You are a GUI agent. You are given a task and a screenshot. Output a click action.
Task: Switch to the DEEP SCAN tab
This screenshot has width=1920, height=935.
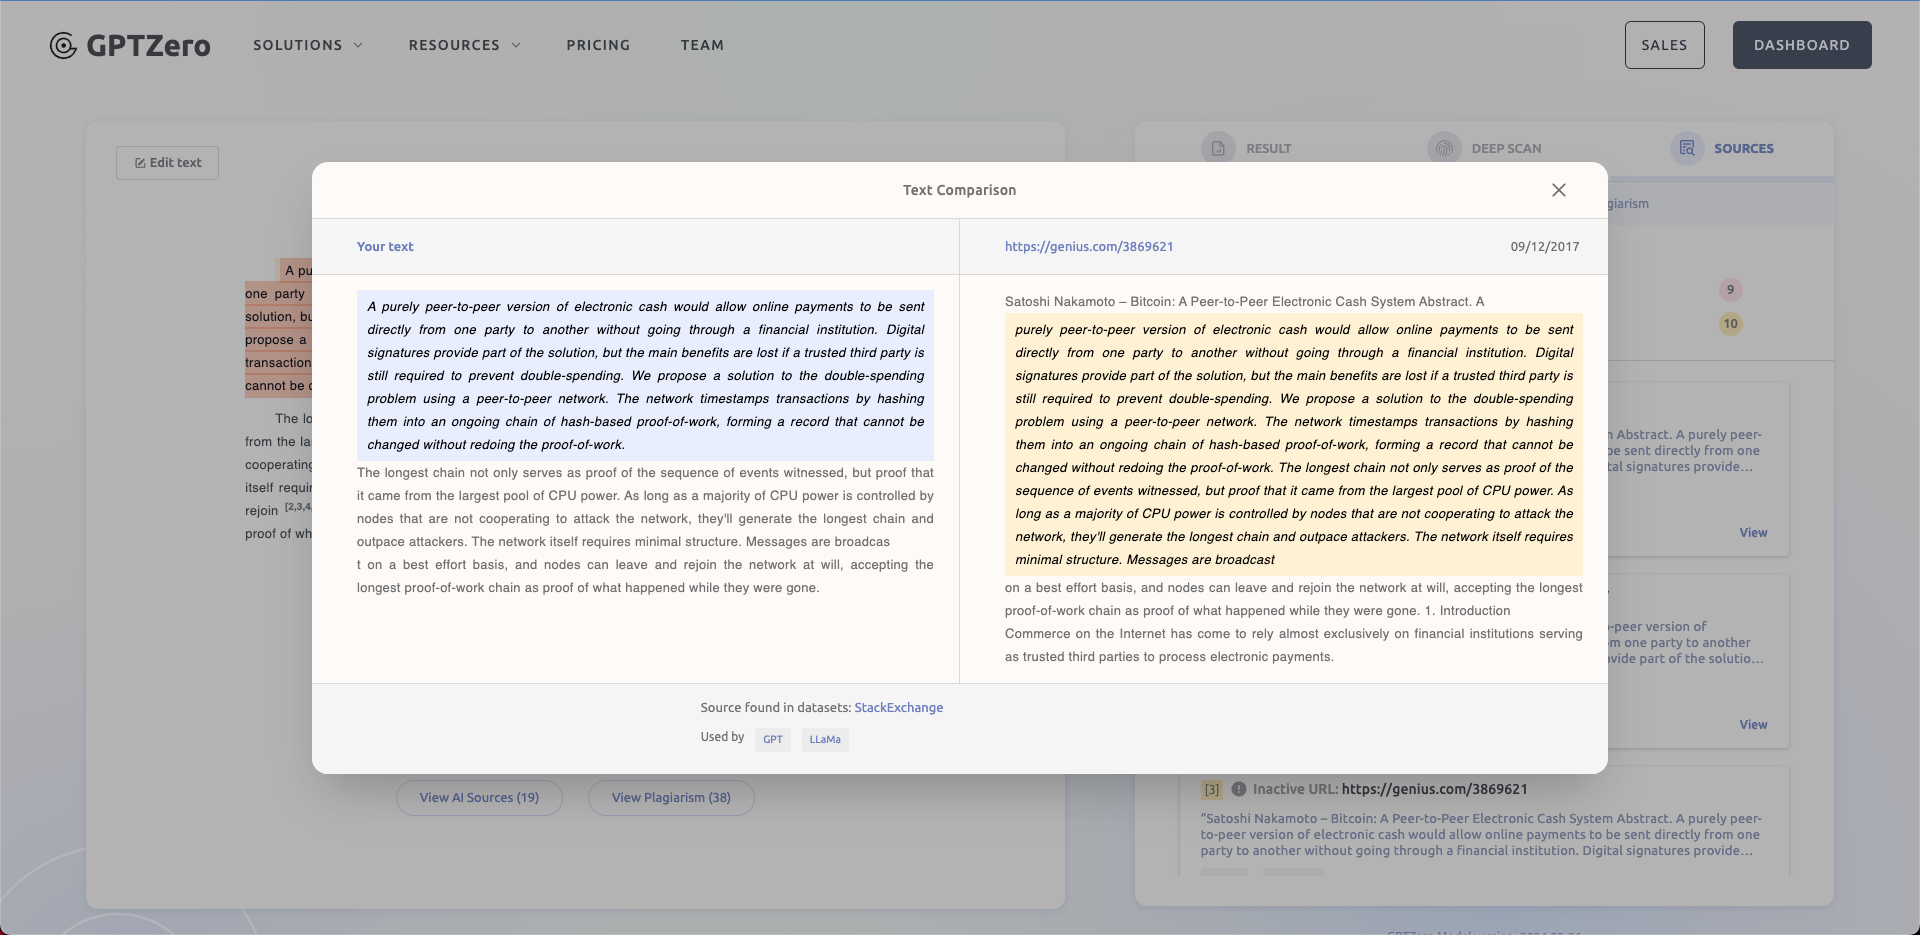point(1484,149)
